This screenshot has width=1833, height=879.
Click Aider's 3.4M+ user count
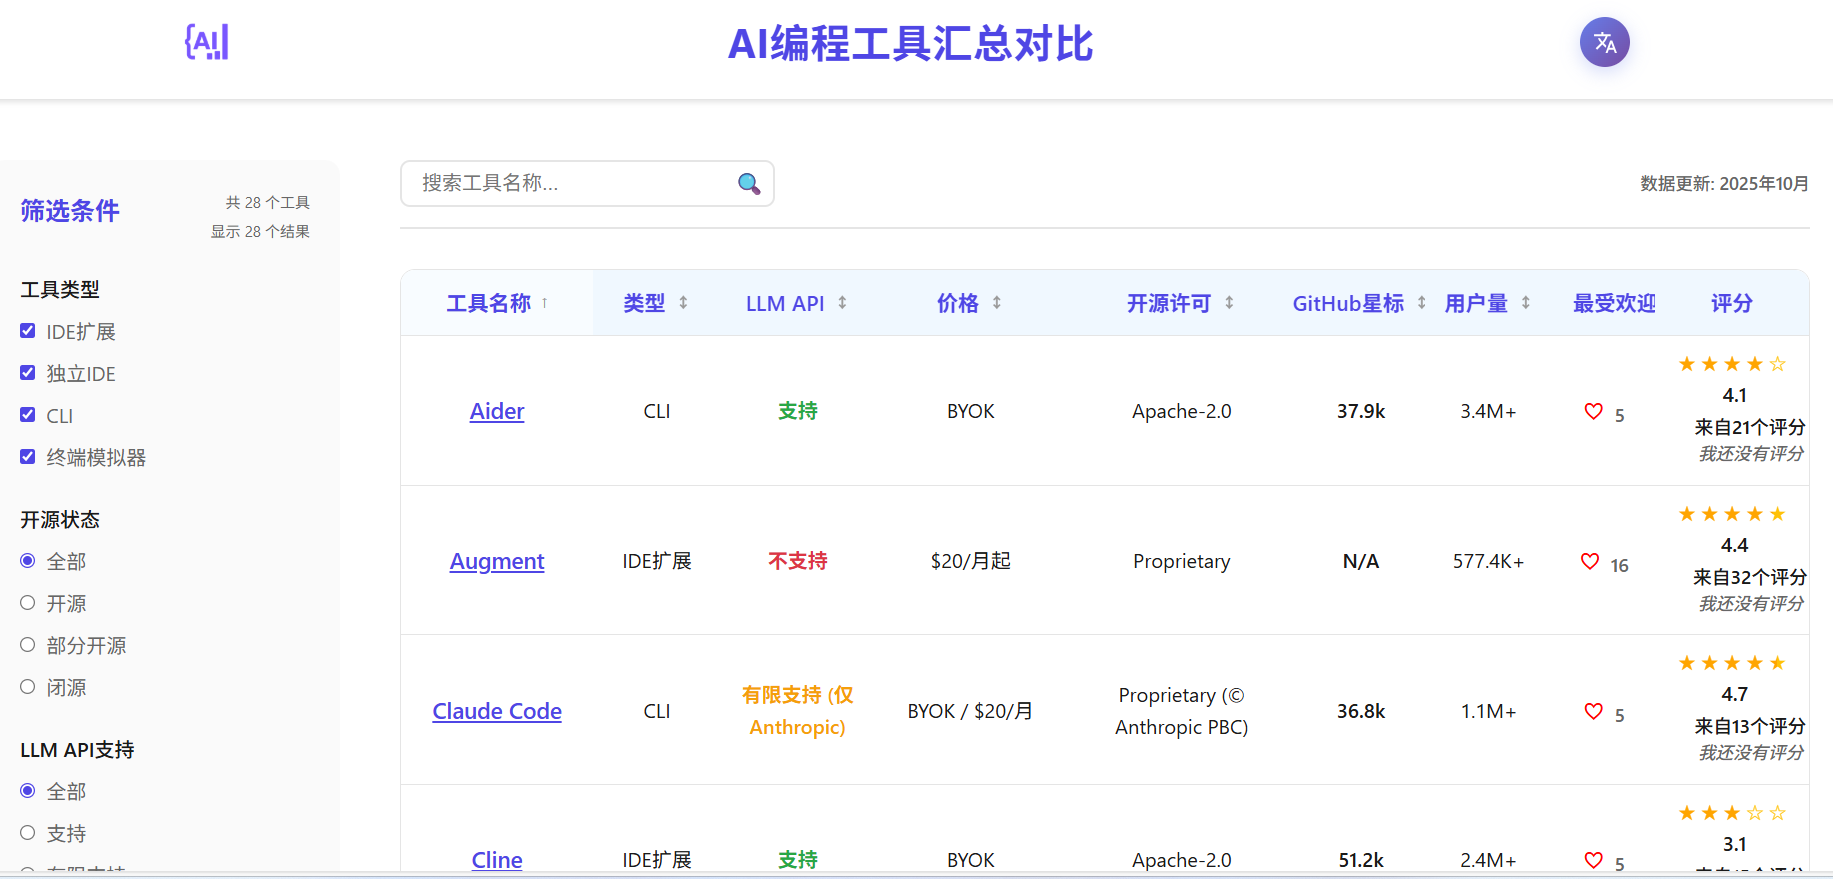(x=1488, y=411)
